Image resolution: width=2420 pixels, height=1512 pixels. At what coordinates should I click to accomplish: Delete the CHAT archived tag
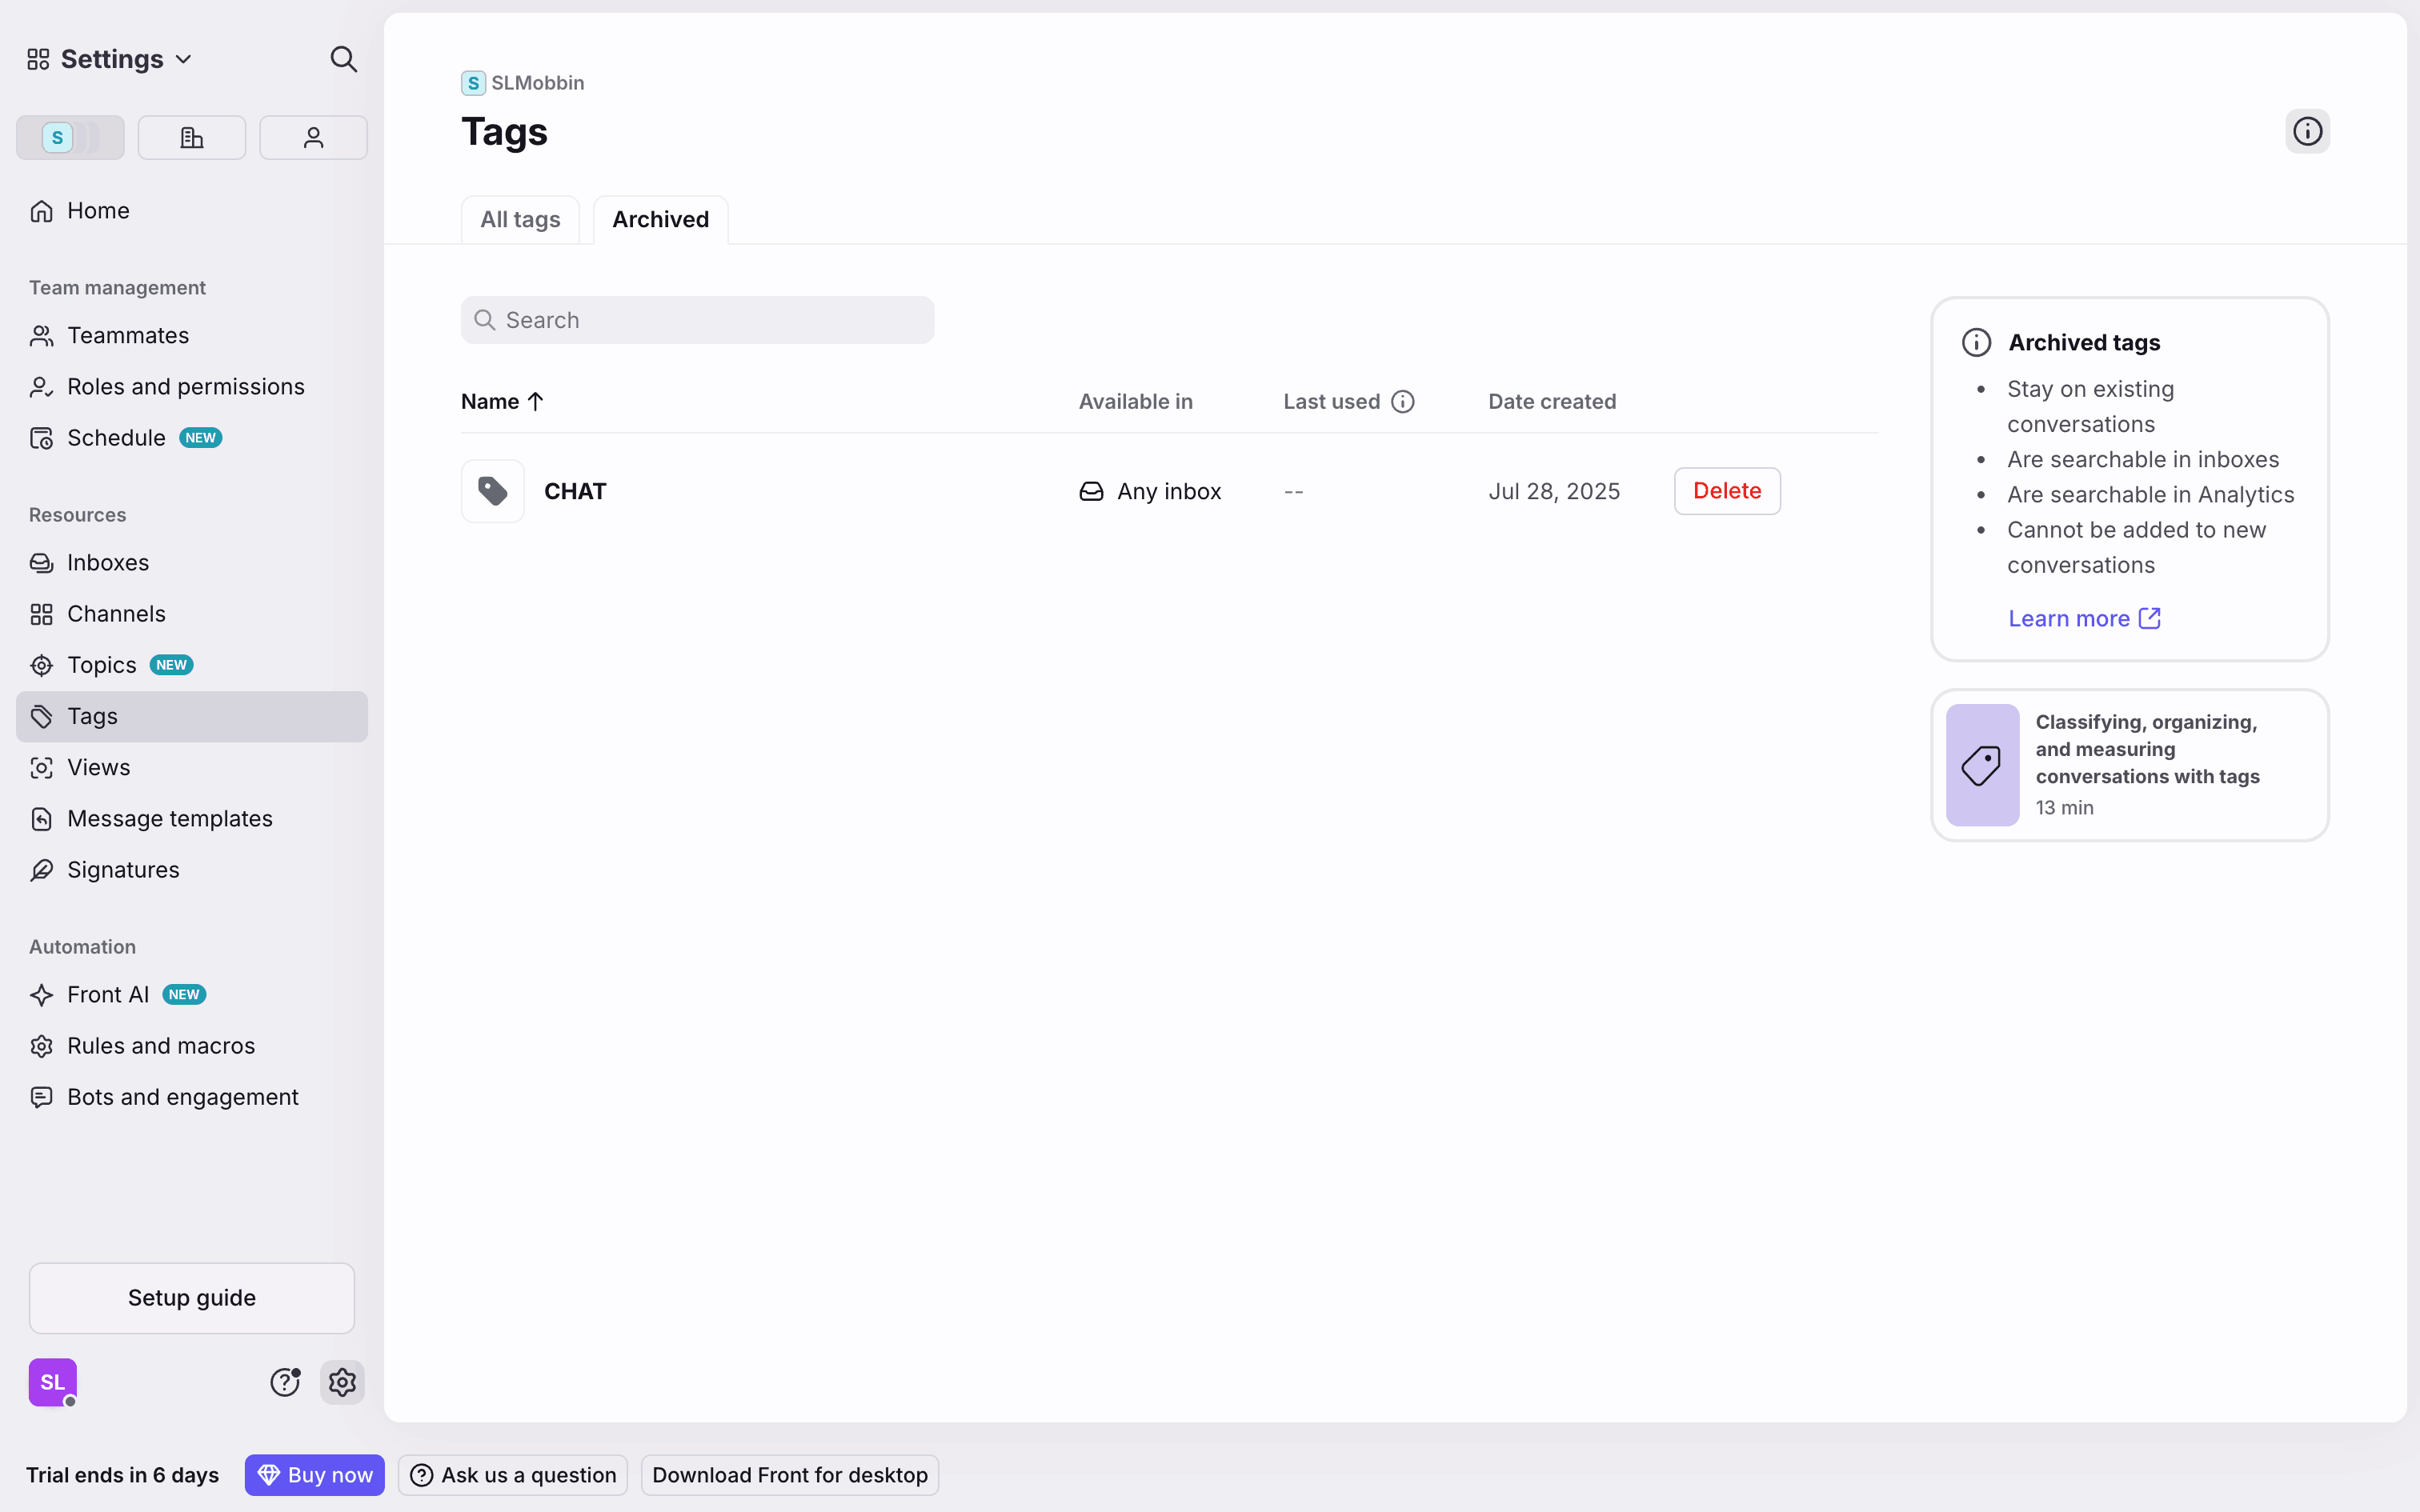pos(1727,491)
